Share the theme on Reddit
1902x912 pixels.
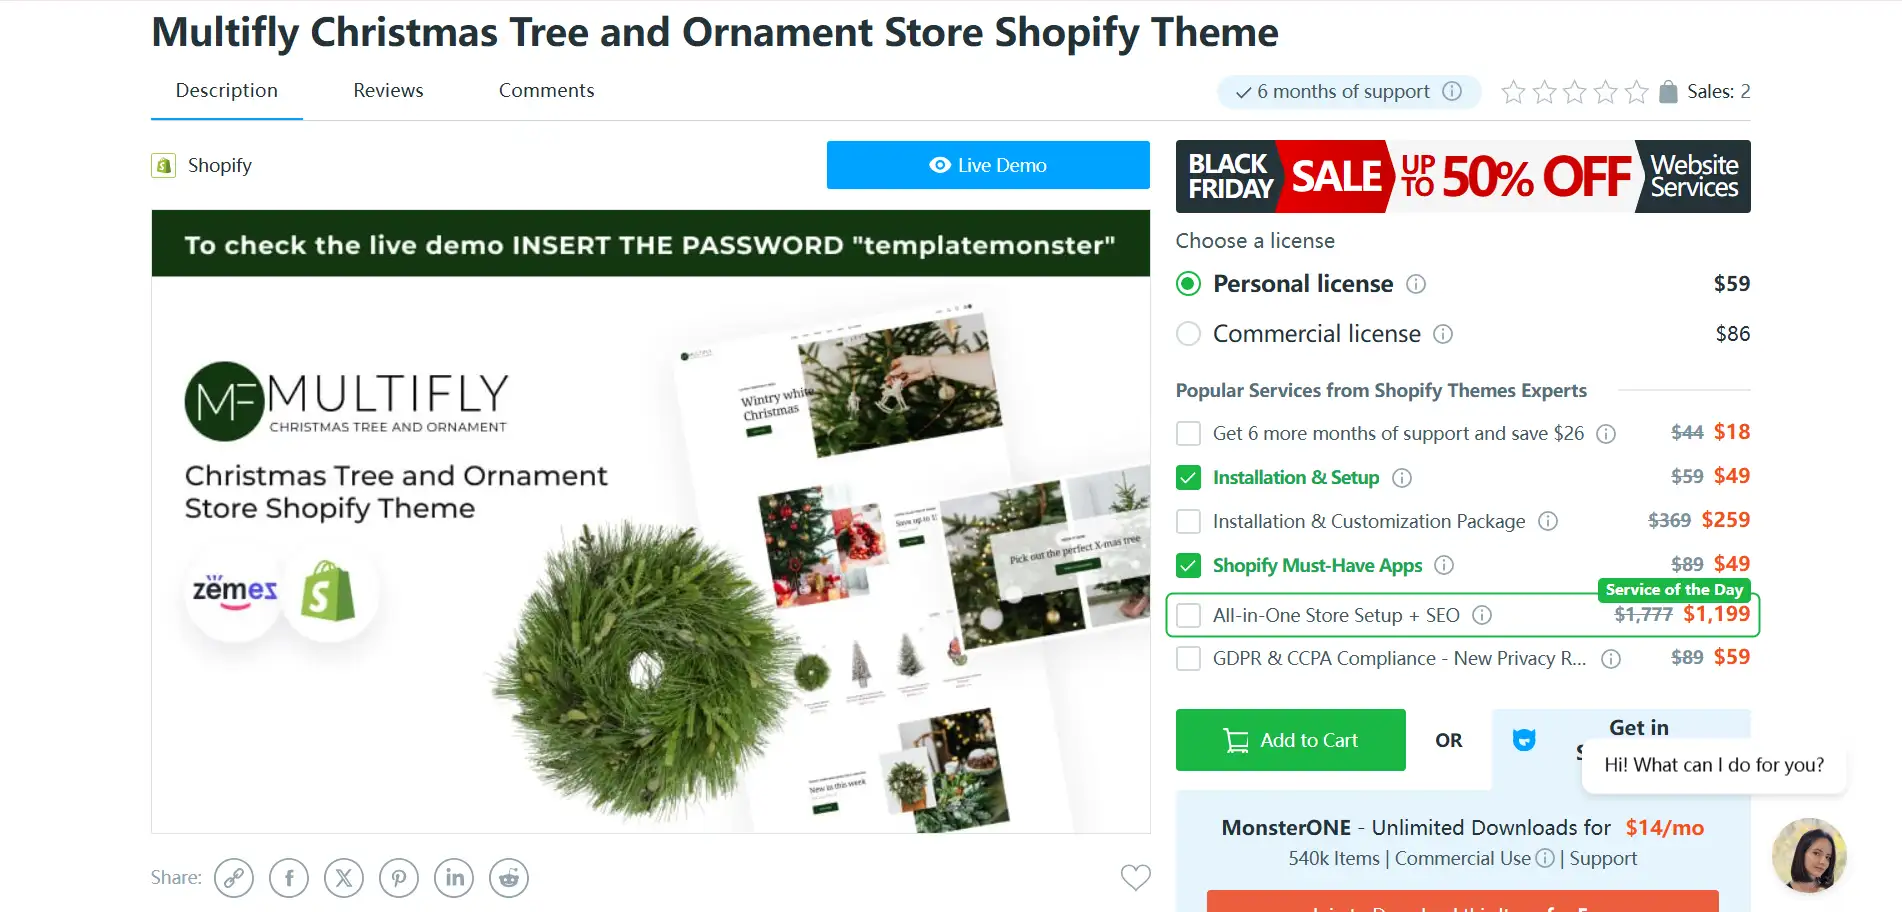coord(509,878)
